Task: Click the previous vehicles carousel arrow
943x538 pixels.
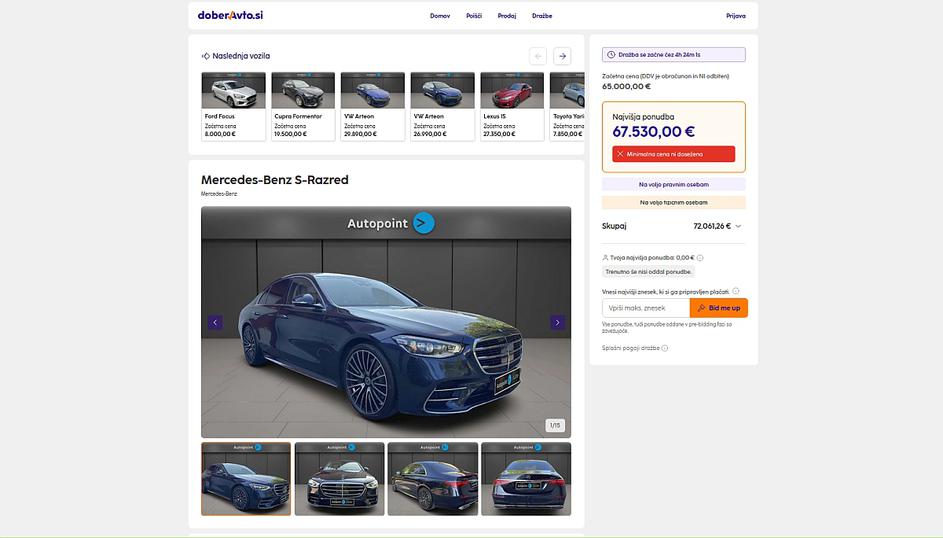Action: [x=538, y=56]
